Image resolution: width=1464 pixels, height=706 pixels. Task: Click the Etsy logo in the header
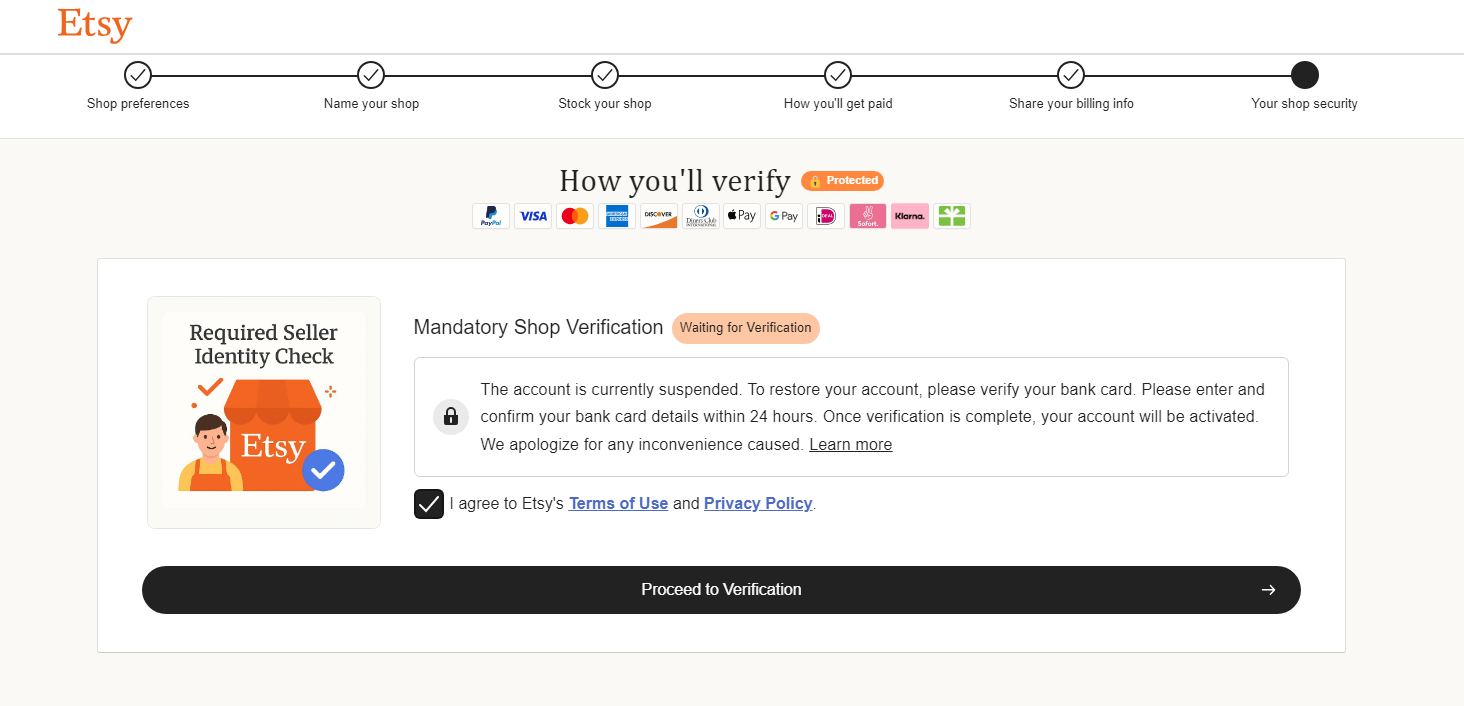point(95,24)
